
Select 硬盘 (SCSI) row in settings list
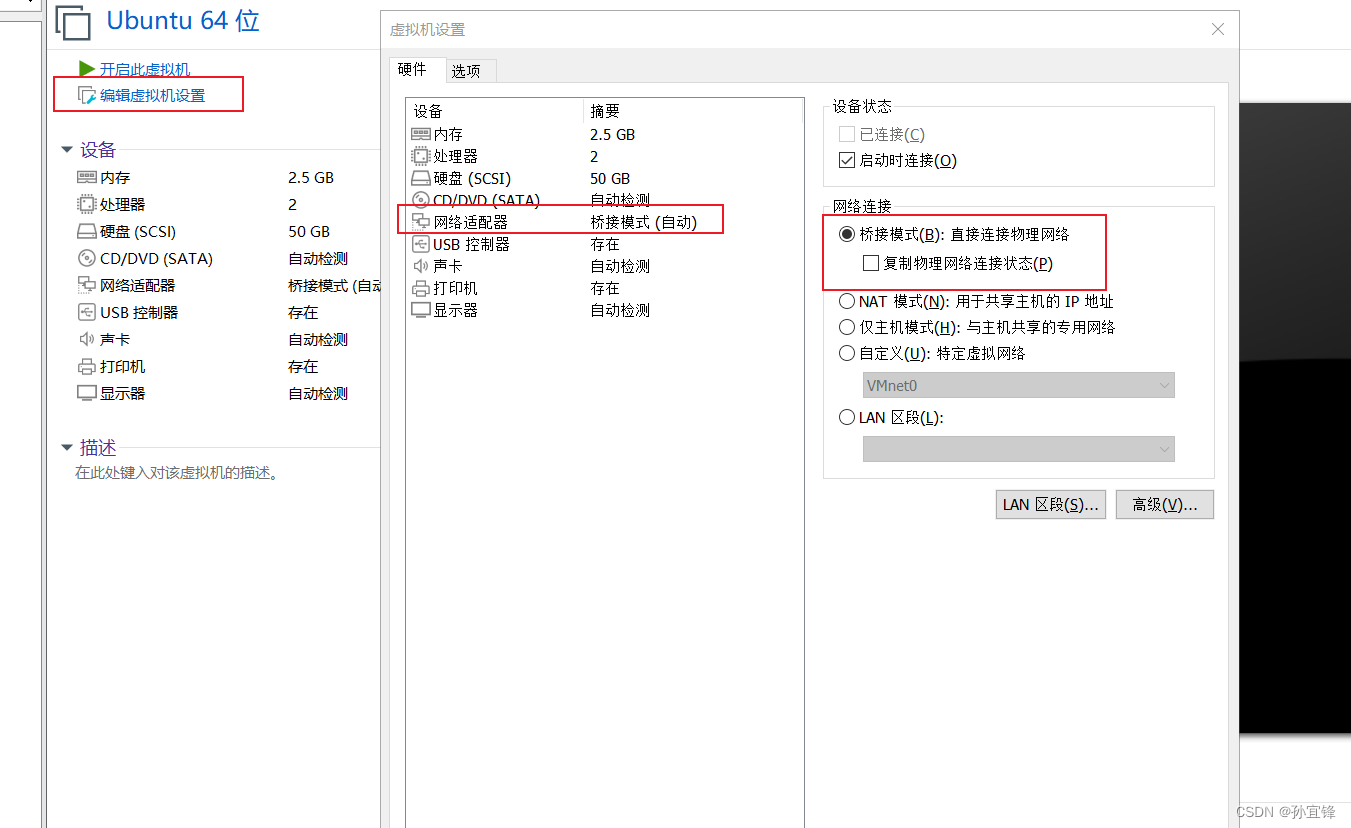(x=605, y=178)
